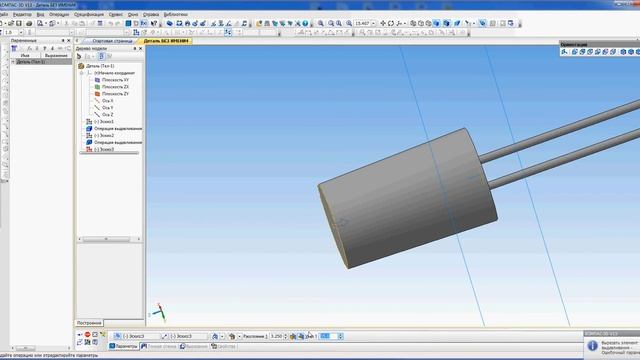Viewport: 640px width, 360px height.
Task: Click the red Stop operation icon
Action: point(87,334)
